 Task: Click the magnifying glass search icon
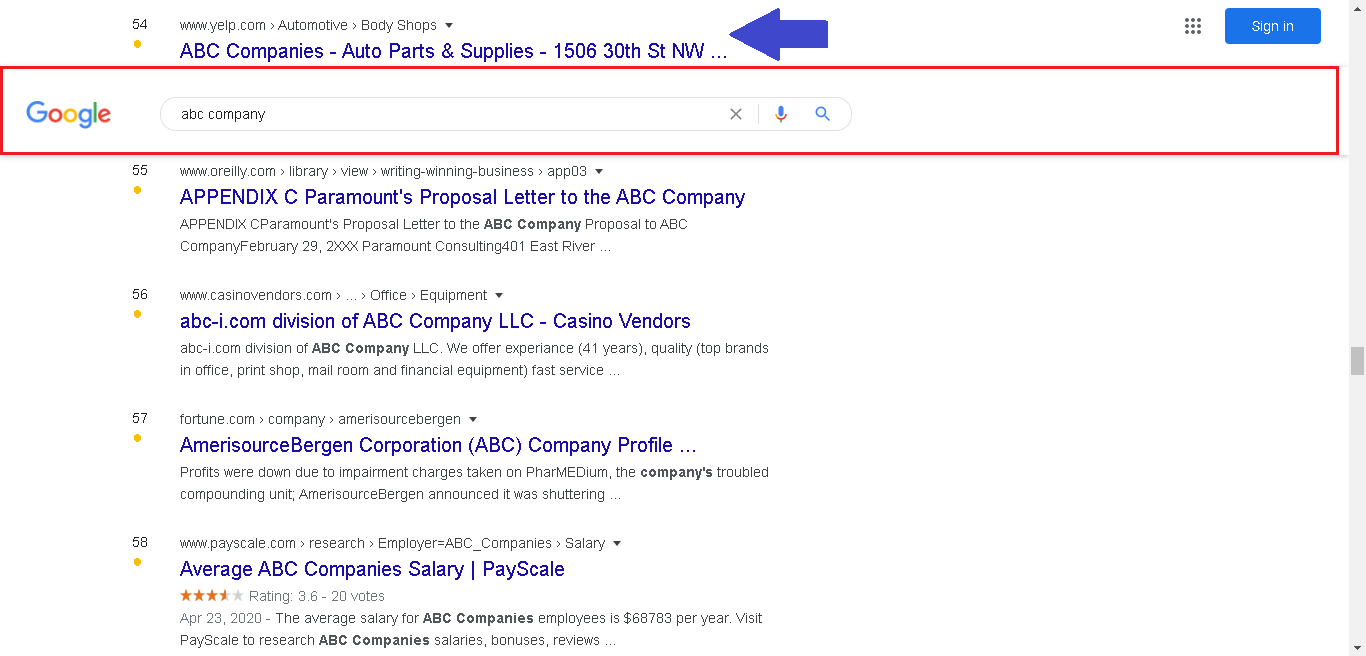coord(823,114)
